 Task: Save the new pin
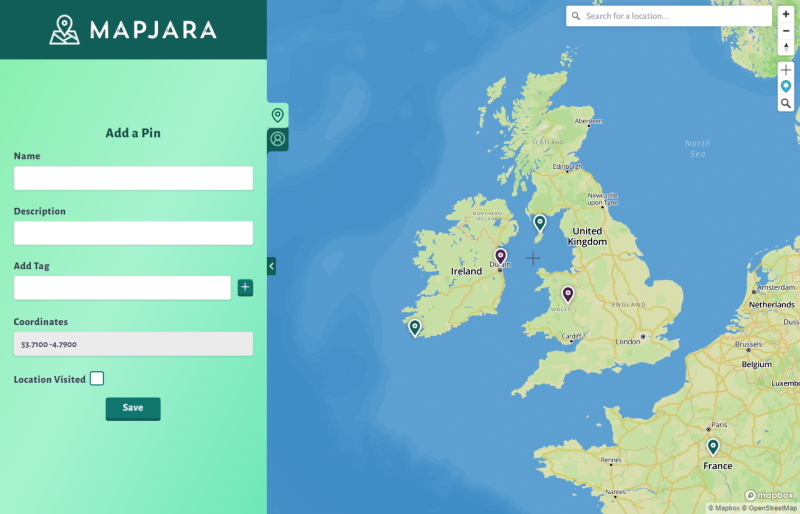[133, 408]
